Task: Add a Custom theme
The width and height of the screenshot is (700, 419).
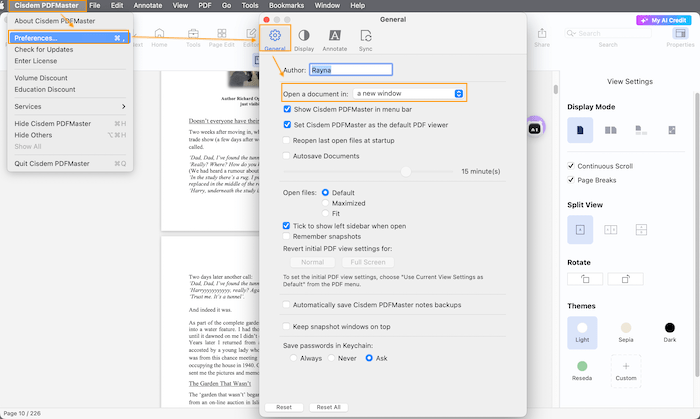Action: point(626,371)
